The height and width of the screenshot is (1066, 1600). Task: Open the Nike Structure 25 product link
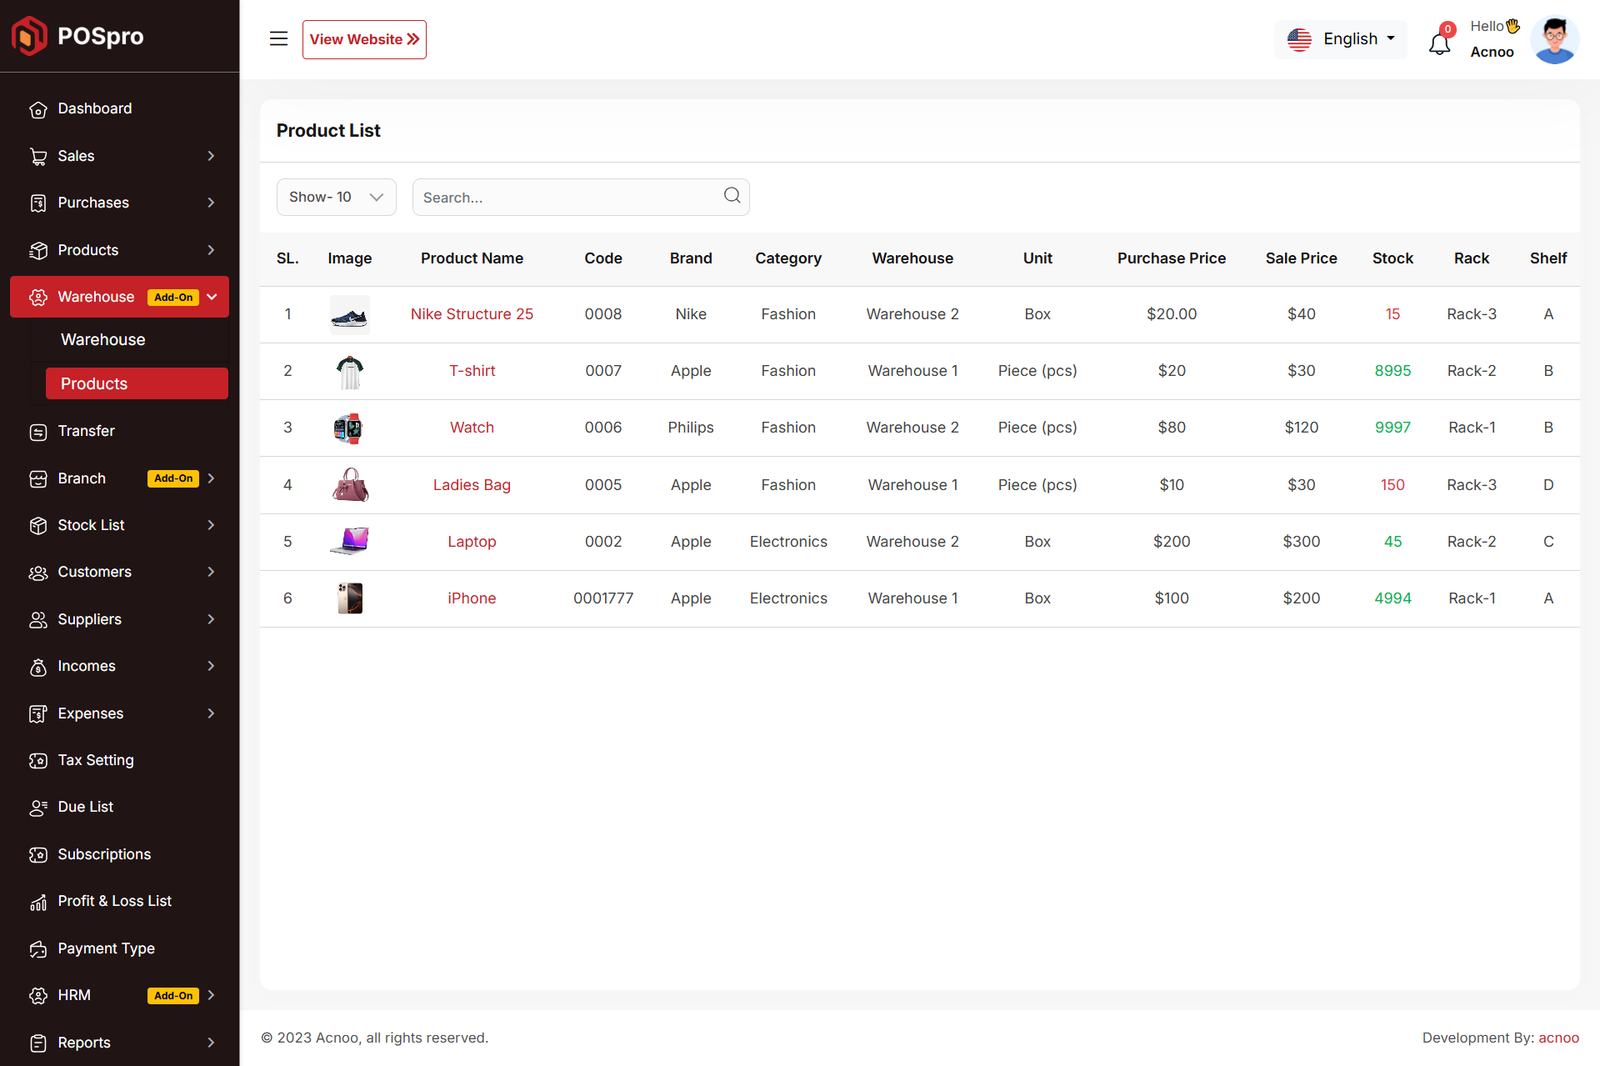tap(472, 314)
